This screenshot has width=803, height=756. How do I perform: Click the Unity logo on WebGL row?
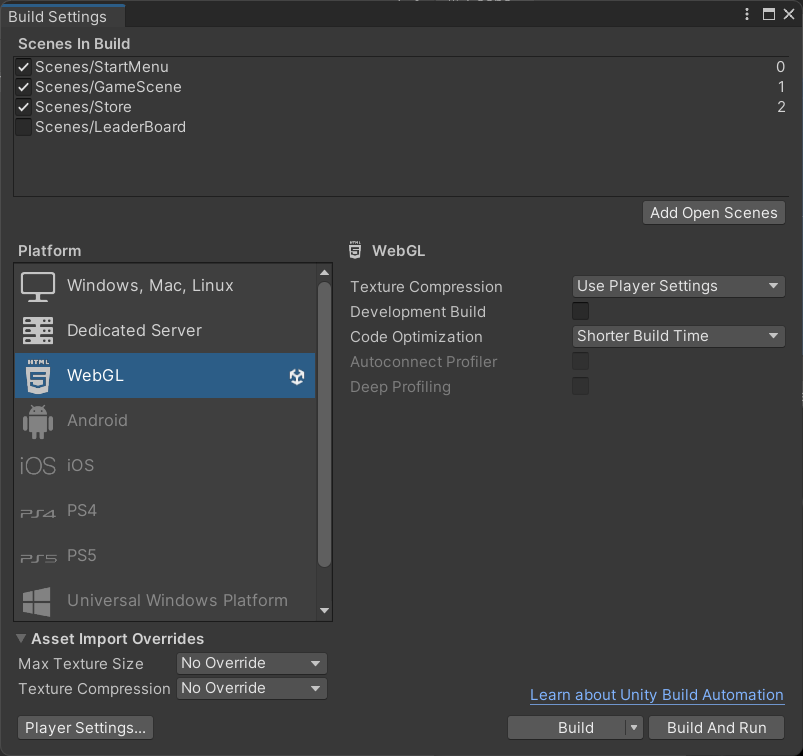(297, 376)
